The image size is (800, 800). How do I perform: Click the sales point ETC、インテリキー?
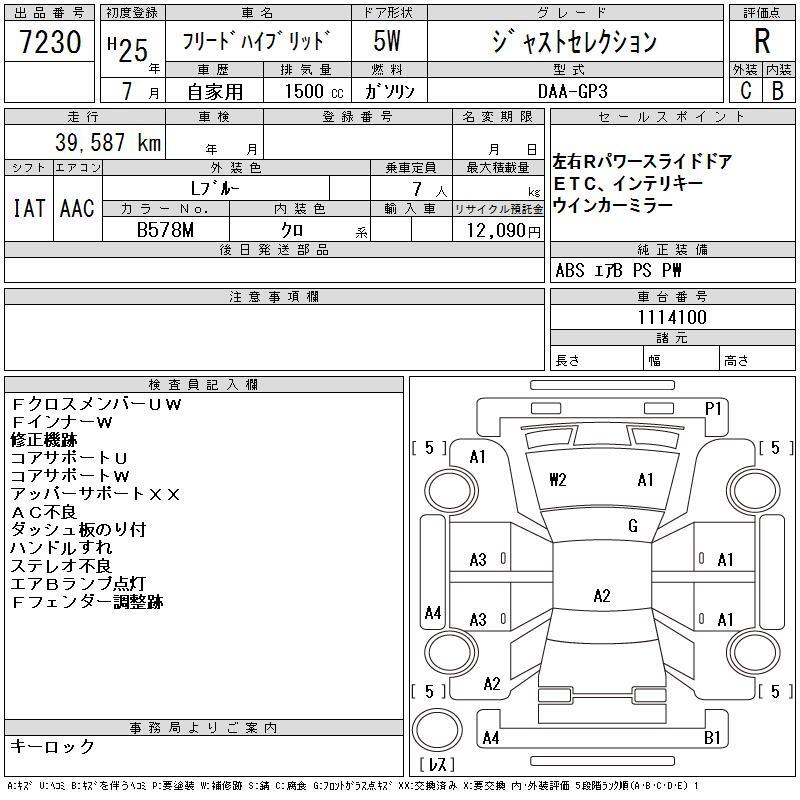tap(628, 183)
